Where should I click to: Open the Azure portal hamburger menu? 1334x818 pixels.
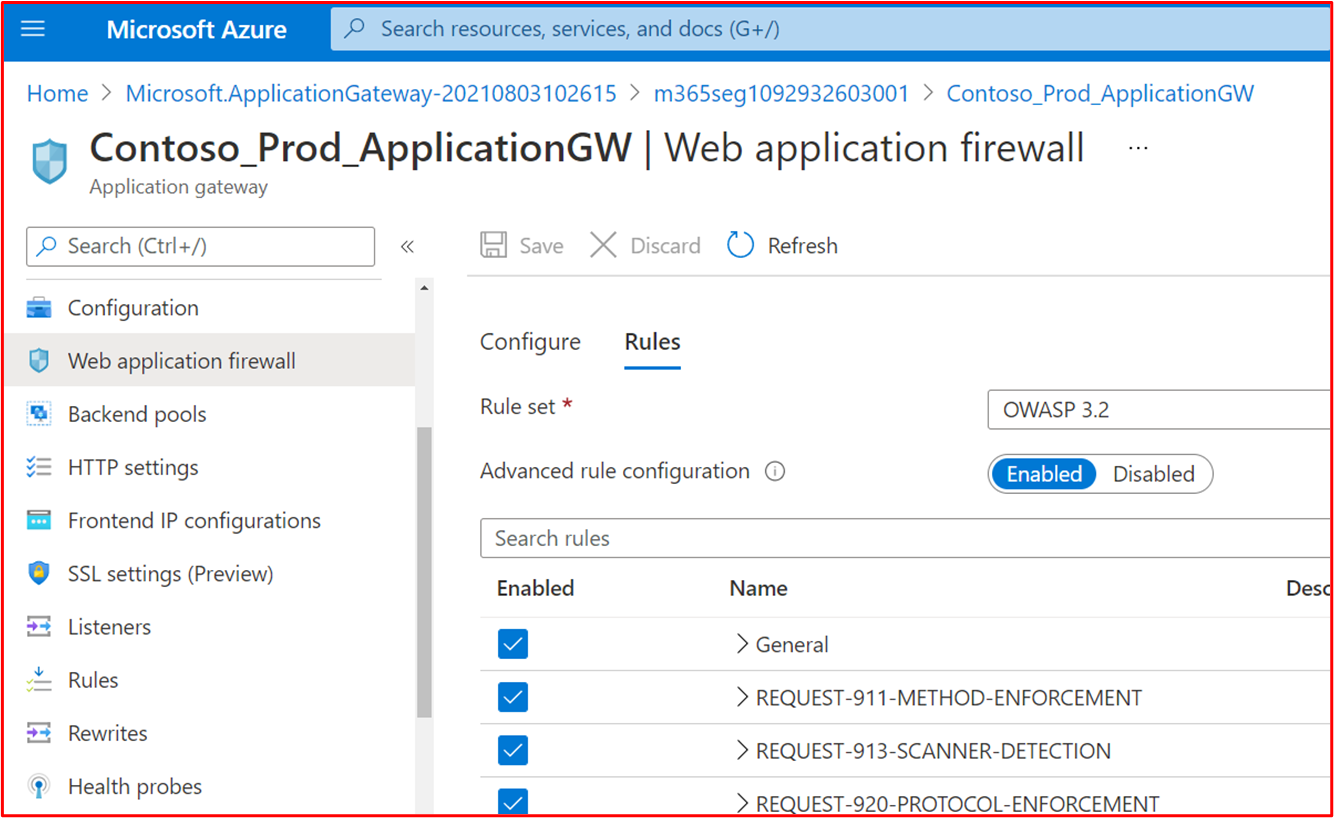(33, 28)
